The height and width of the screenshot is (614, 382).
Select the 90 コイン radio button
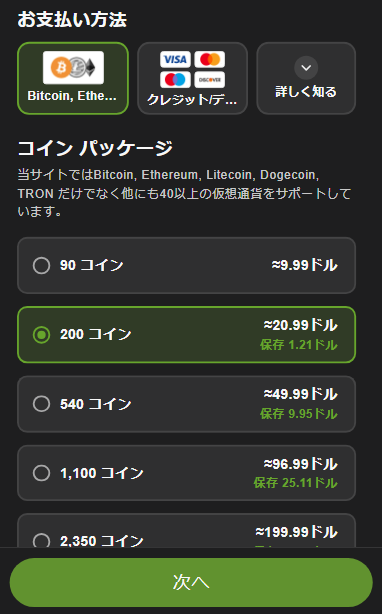(x=41, y=265)
